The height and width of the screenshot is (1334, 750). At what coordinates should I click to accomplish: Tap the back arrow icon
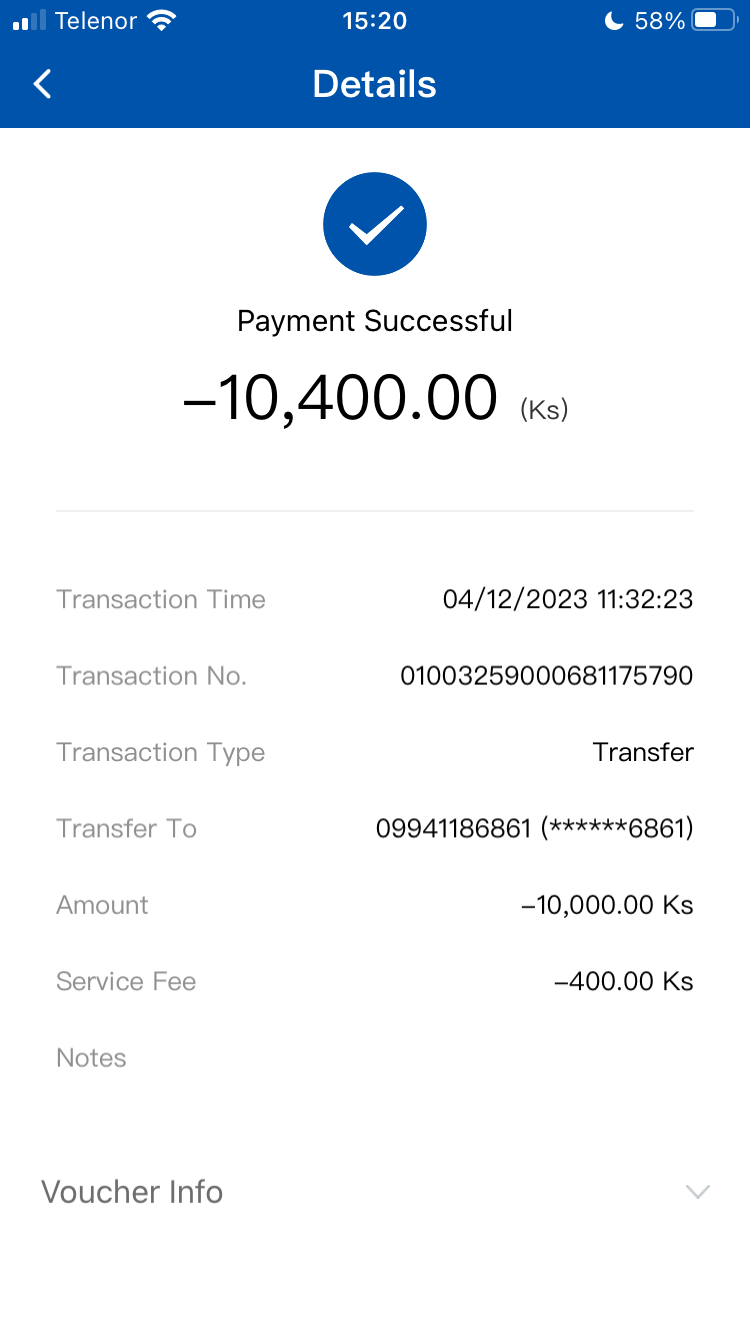[42, 84]
